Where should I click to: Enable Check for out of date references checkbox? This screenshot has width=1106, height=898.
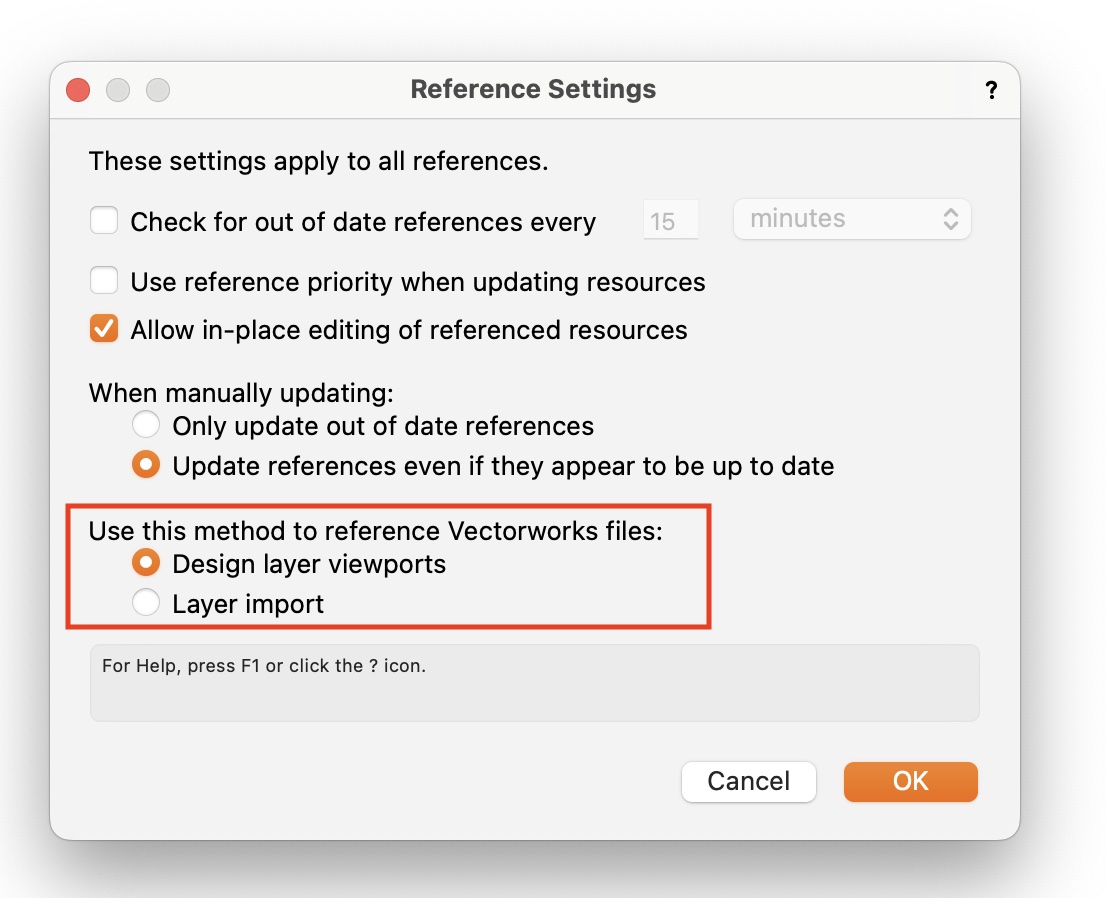click(104, 221)
